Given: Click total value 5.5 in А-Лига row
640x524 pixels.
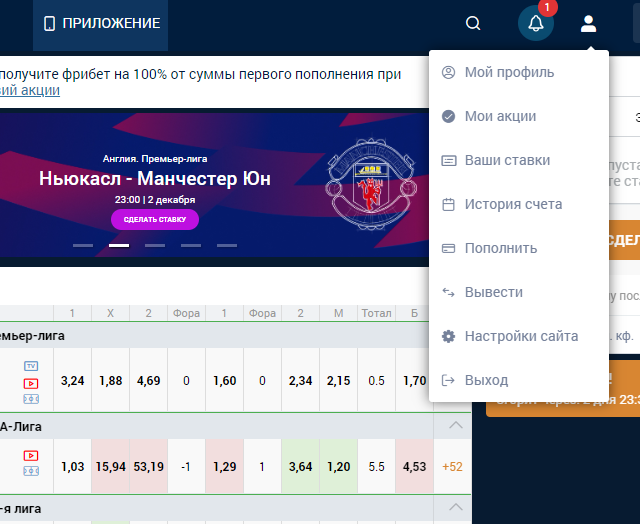Looking at the screenshot, I should [376, 466].
